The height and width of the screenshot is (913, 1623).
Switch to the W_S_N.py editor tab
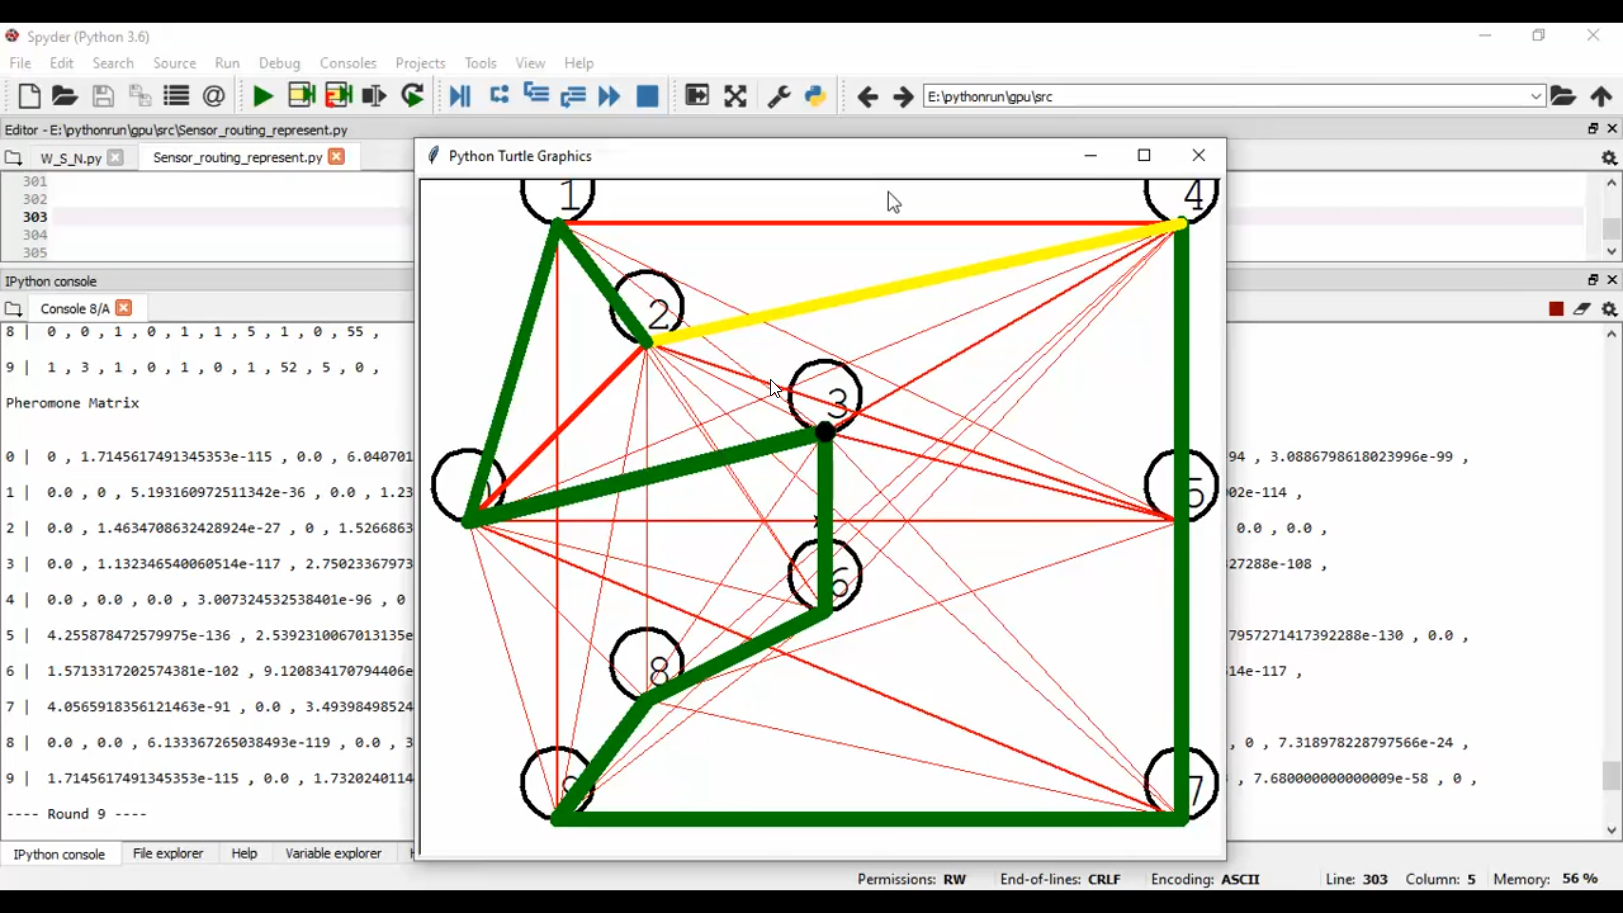(70, 158)
